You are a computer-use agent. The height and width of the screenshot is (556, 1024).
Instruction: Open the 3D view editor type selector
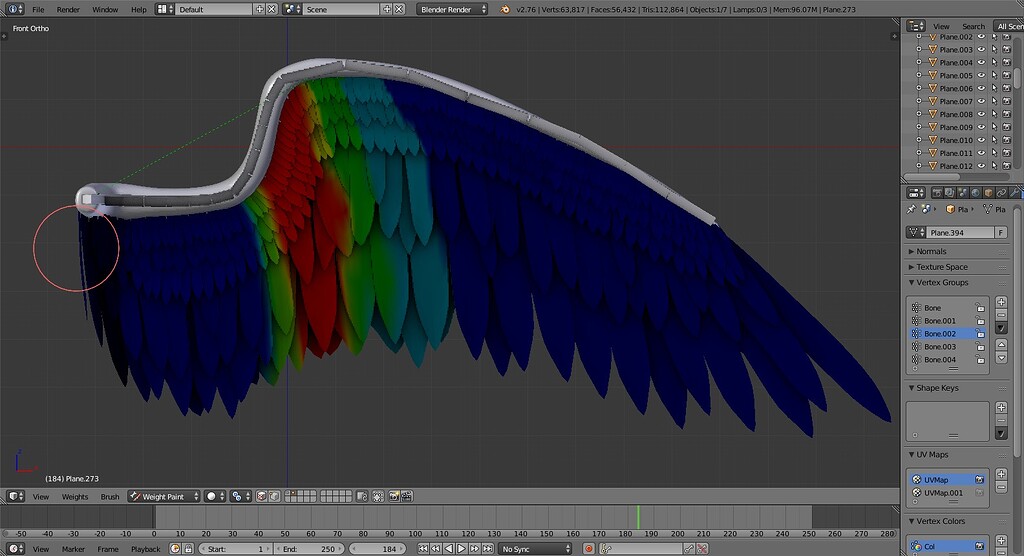pos(15,497)
